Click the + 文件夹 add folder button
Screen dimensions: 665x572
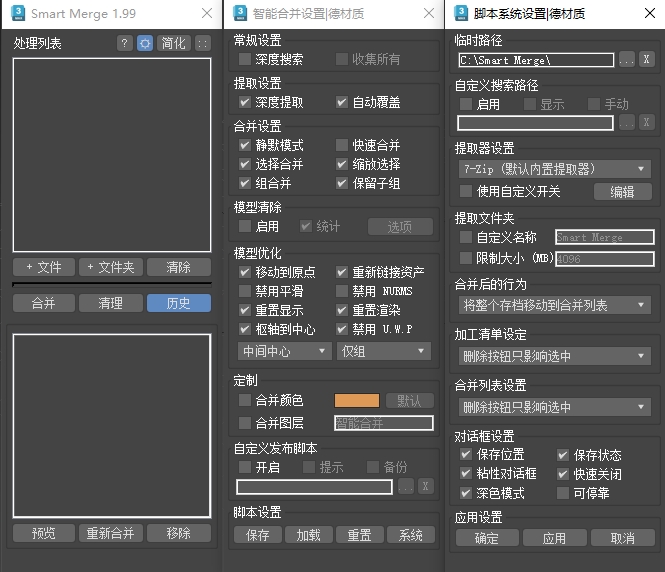click(x=111, y=267)
